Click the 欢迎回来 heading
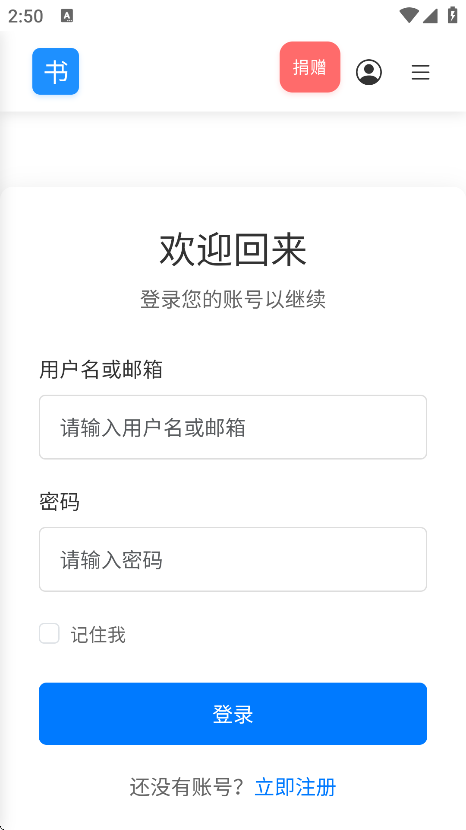This screenshot has width=466, height=830. click(233, 250)
